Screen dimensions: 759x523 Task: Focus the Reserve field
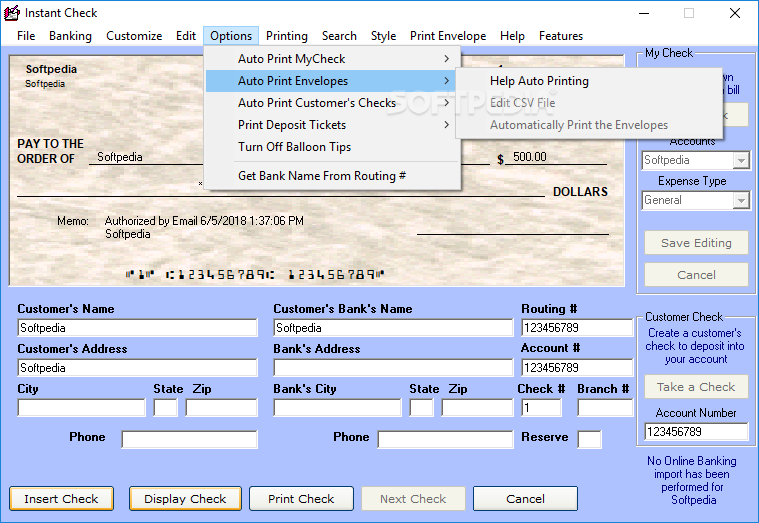tap(590, 439)
